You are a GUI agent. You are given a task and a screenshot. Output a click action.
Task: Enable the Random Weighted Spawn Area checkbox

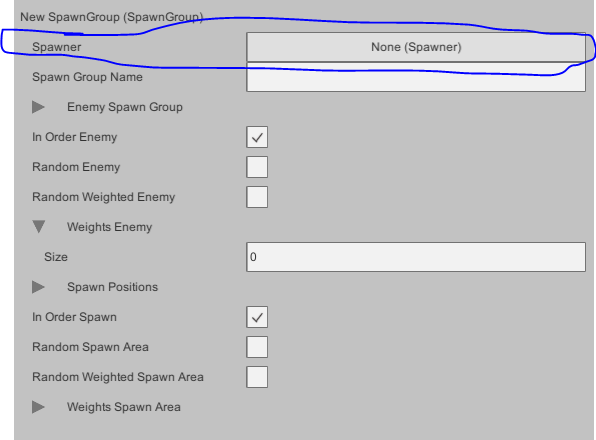tap(257, 377)
